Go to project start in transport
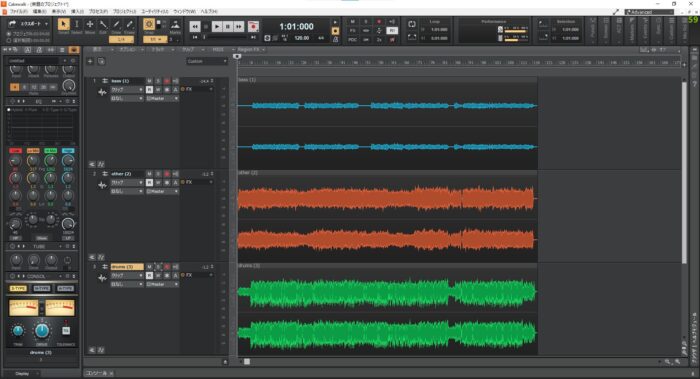The image size is (700, 379). click(x=195, y=37)
